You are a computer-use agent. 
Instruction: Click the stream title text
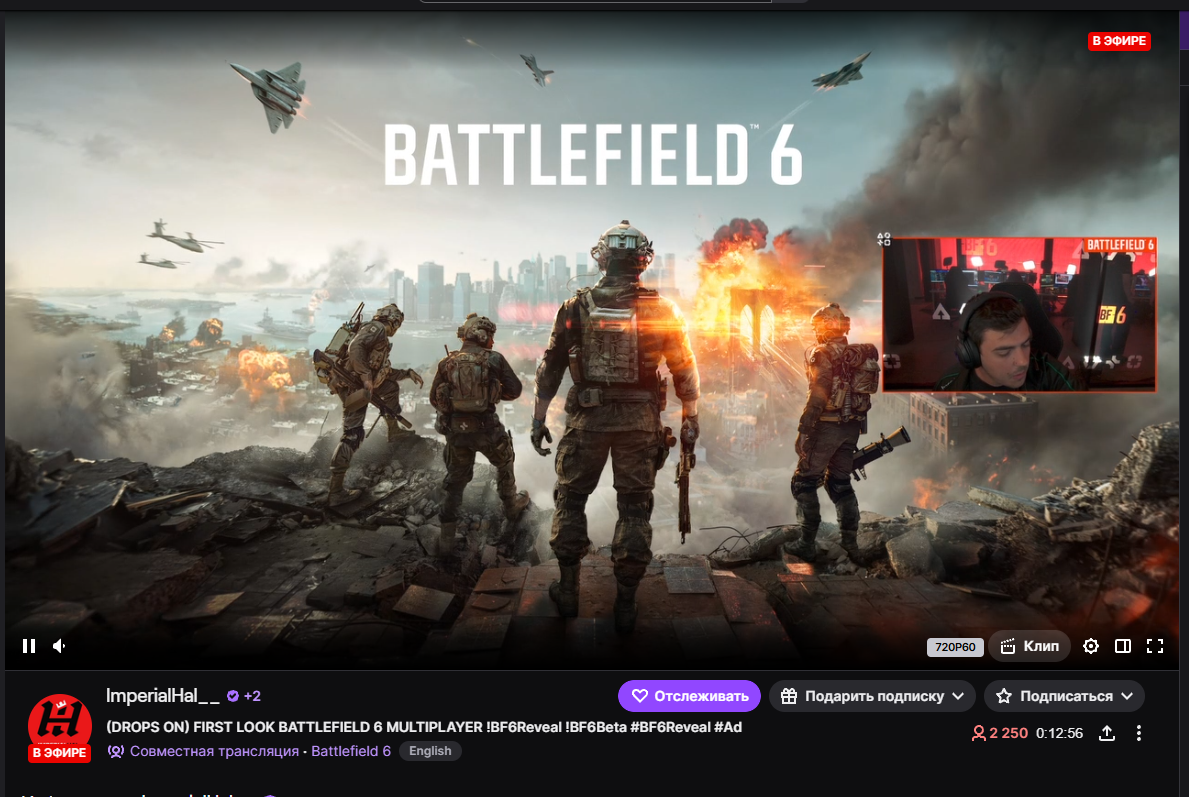pyautogui.click(x=424, y=727)
